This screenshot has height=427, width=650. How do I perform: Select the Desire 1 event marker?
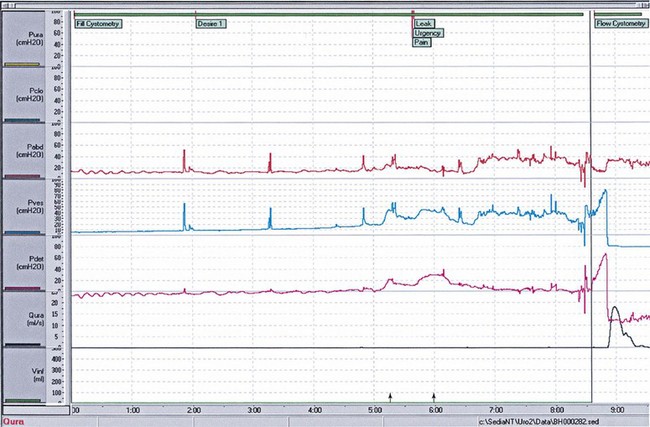tap(211, 23)
